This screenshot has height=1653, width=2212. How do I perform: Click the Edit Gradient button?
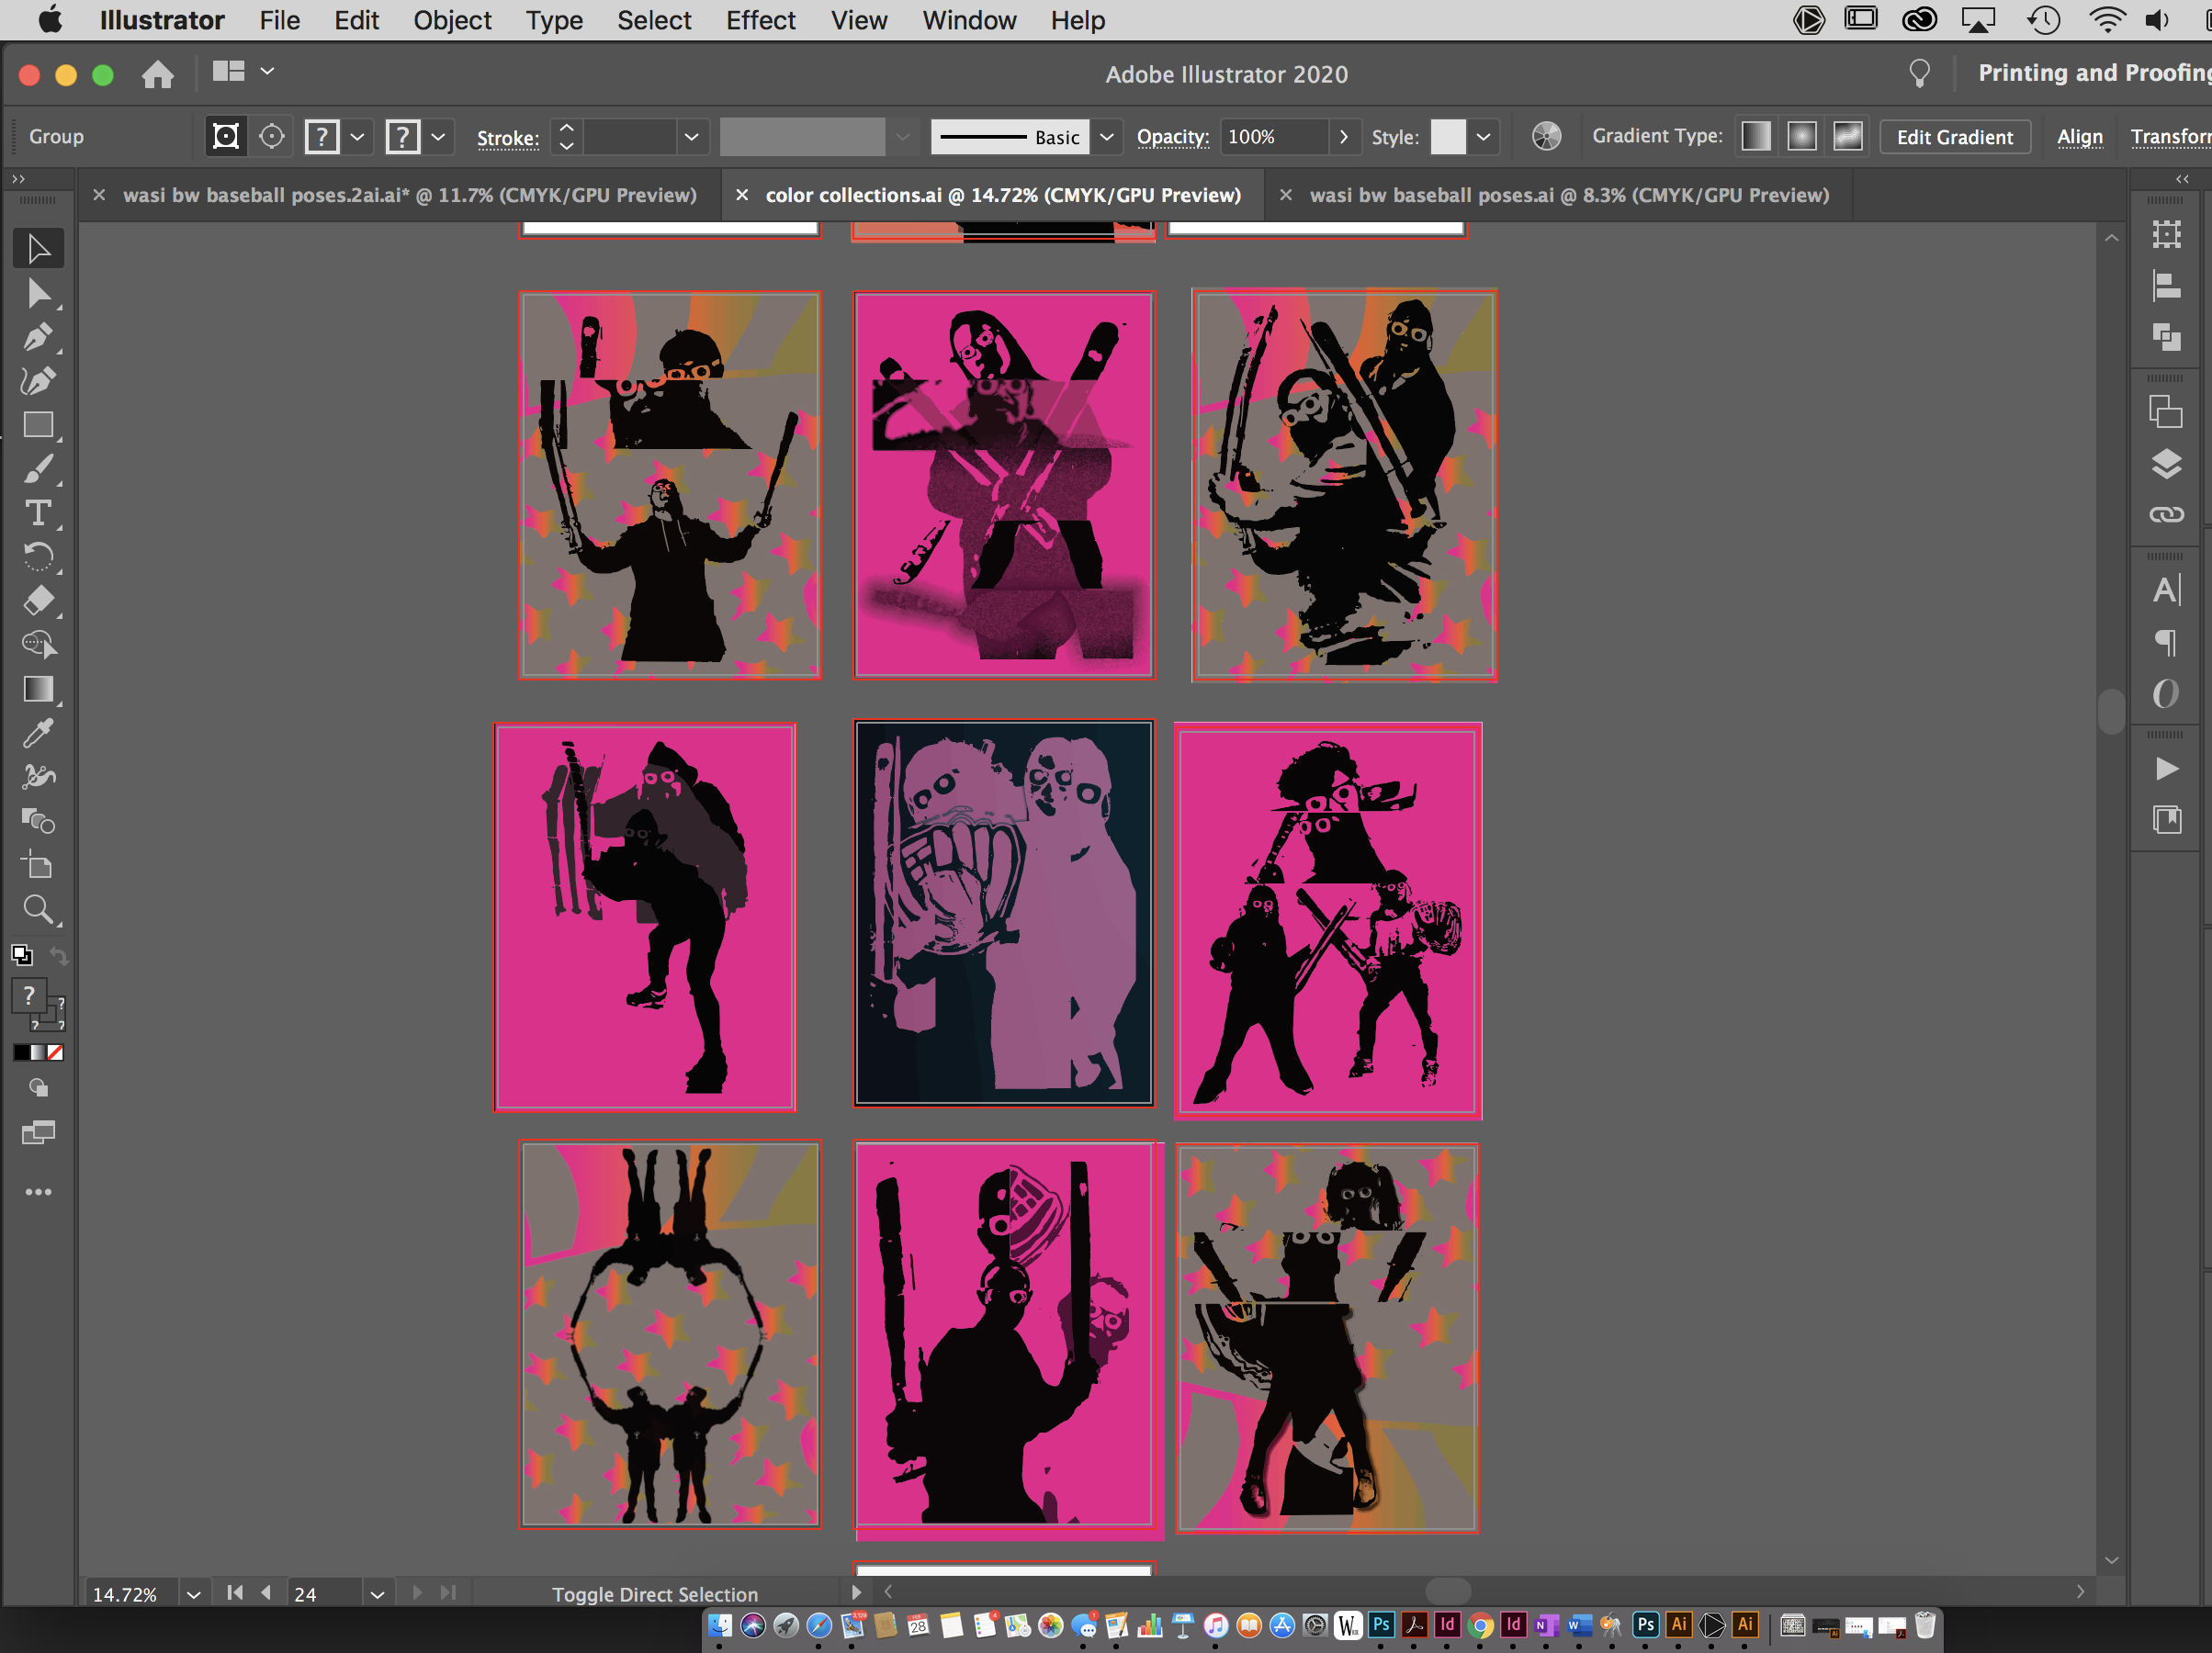[1954, 137]
